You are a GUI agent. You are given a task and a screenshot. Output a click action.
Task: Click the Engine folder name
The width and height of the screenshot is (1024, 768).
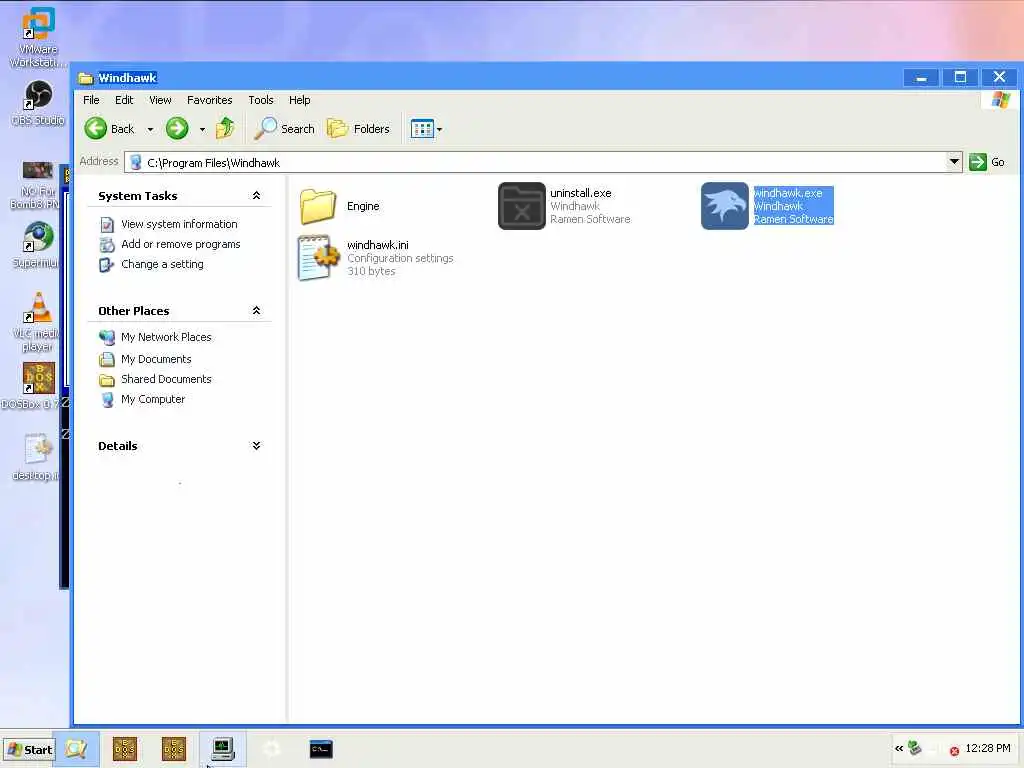(363, 206)
